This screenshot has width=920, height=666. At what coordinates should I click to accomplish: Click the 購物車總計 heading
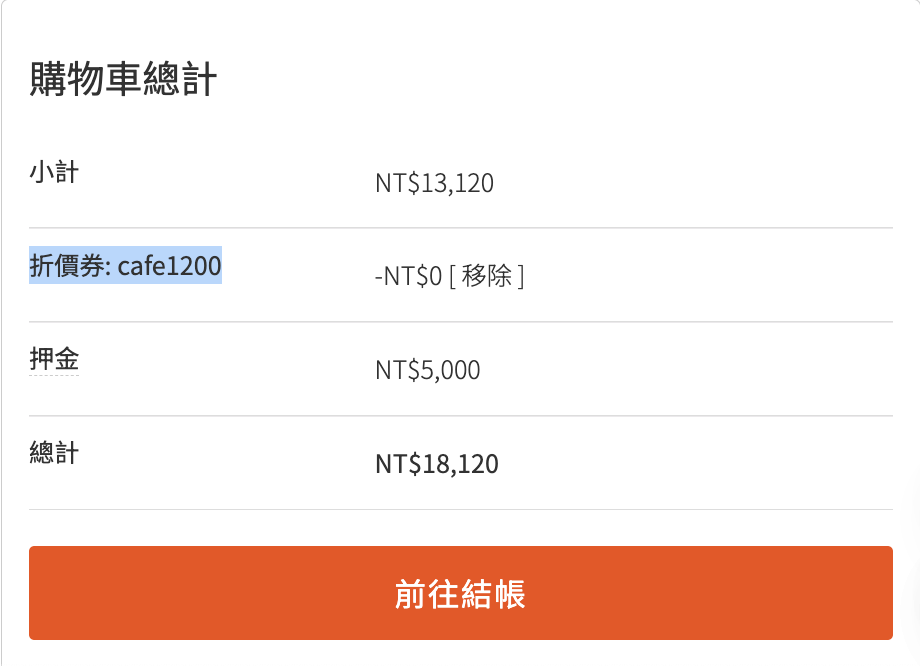point(123,79)
